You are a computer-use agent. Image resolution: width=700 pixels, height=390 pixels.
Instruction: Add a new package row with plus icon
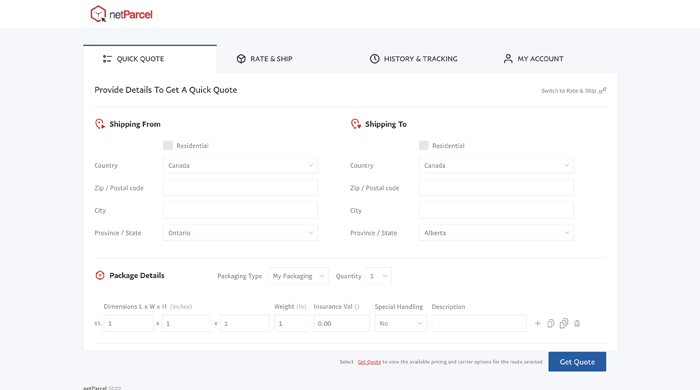point(538,324)
